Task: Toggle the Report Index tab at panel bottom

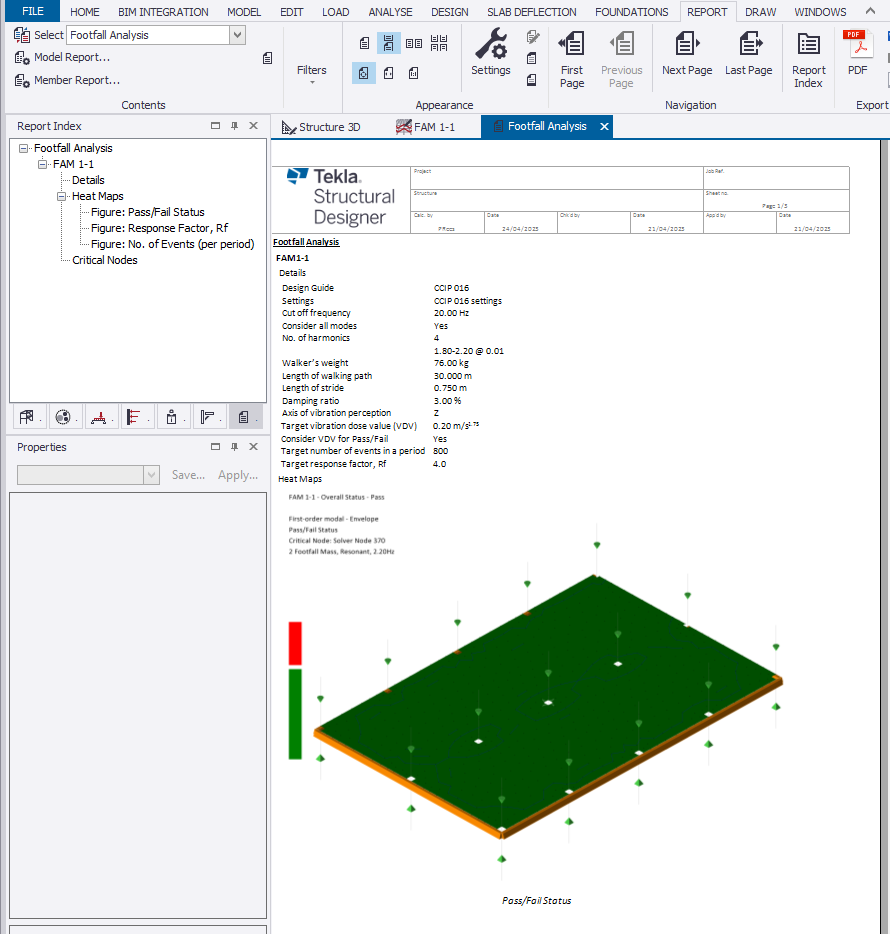Action: pyautogui.click(x=243, y=417)
